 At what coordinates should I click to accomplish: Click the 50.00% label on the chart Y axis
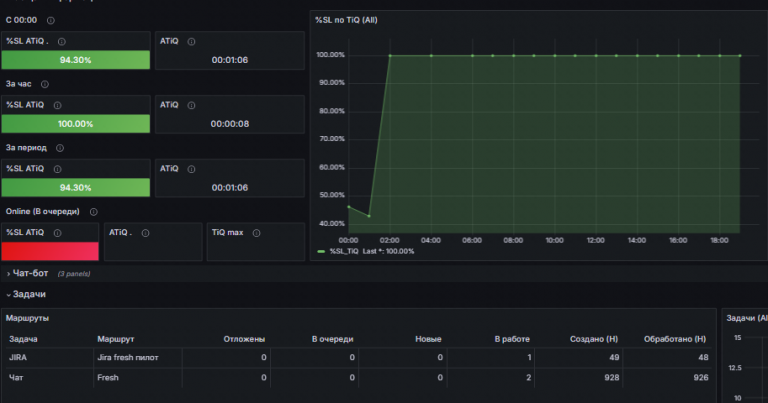click(x=332, y=195)
